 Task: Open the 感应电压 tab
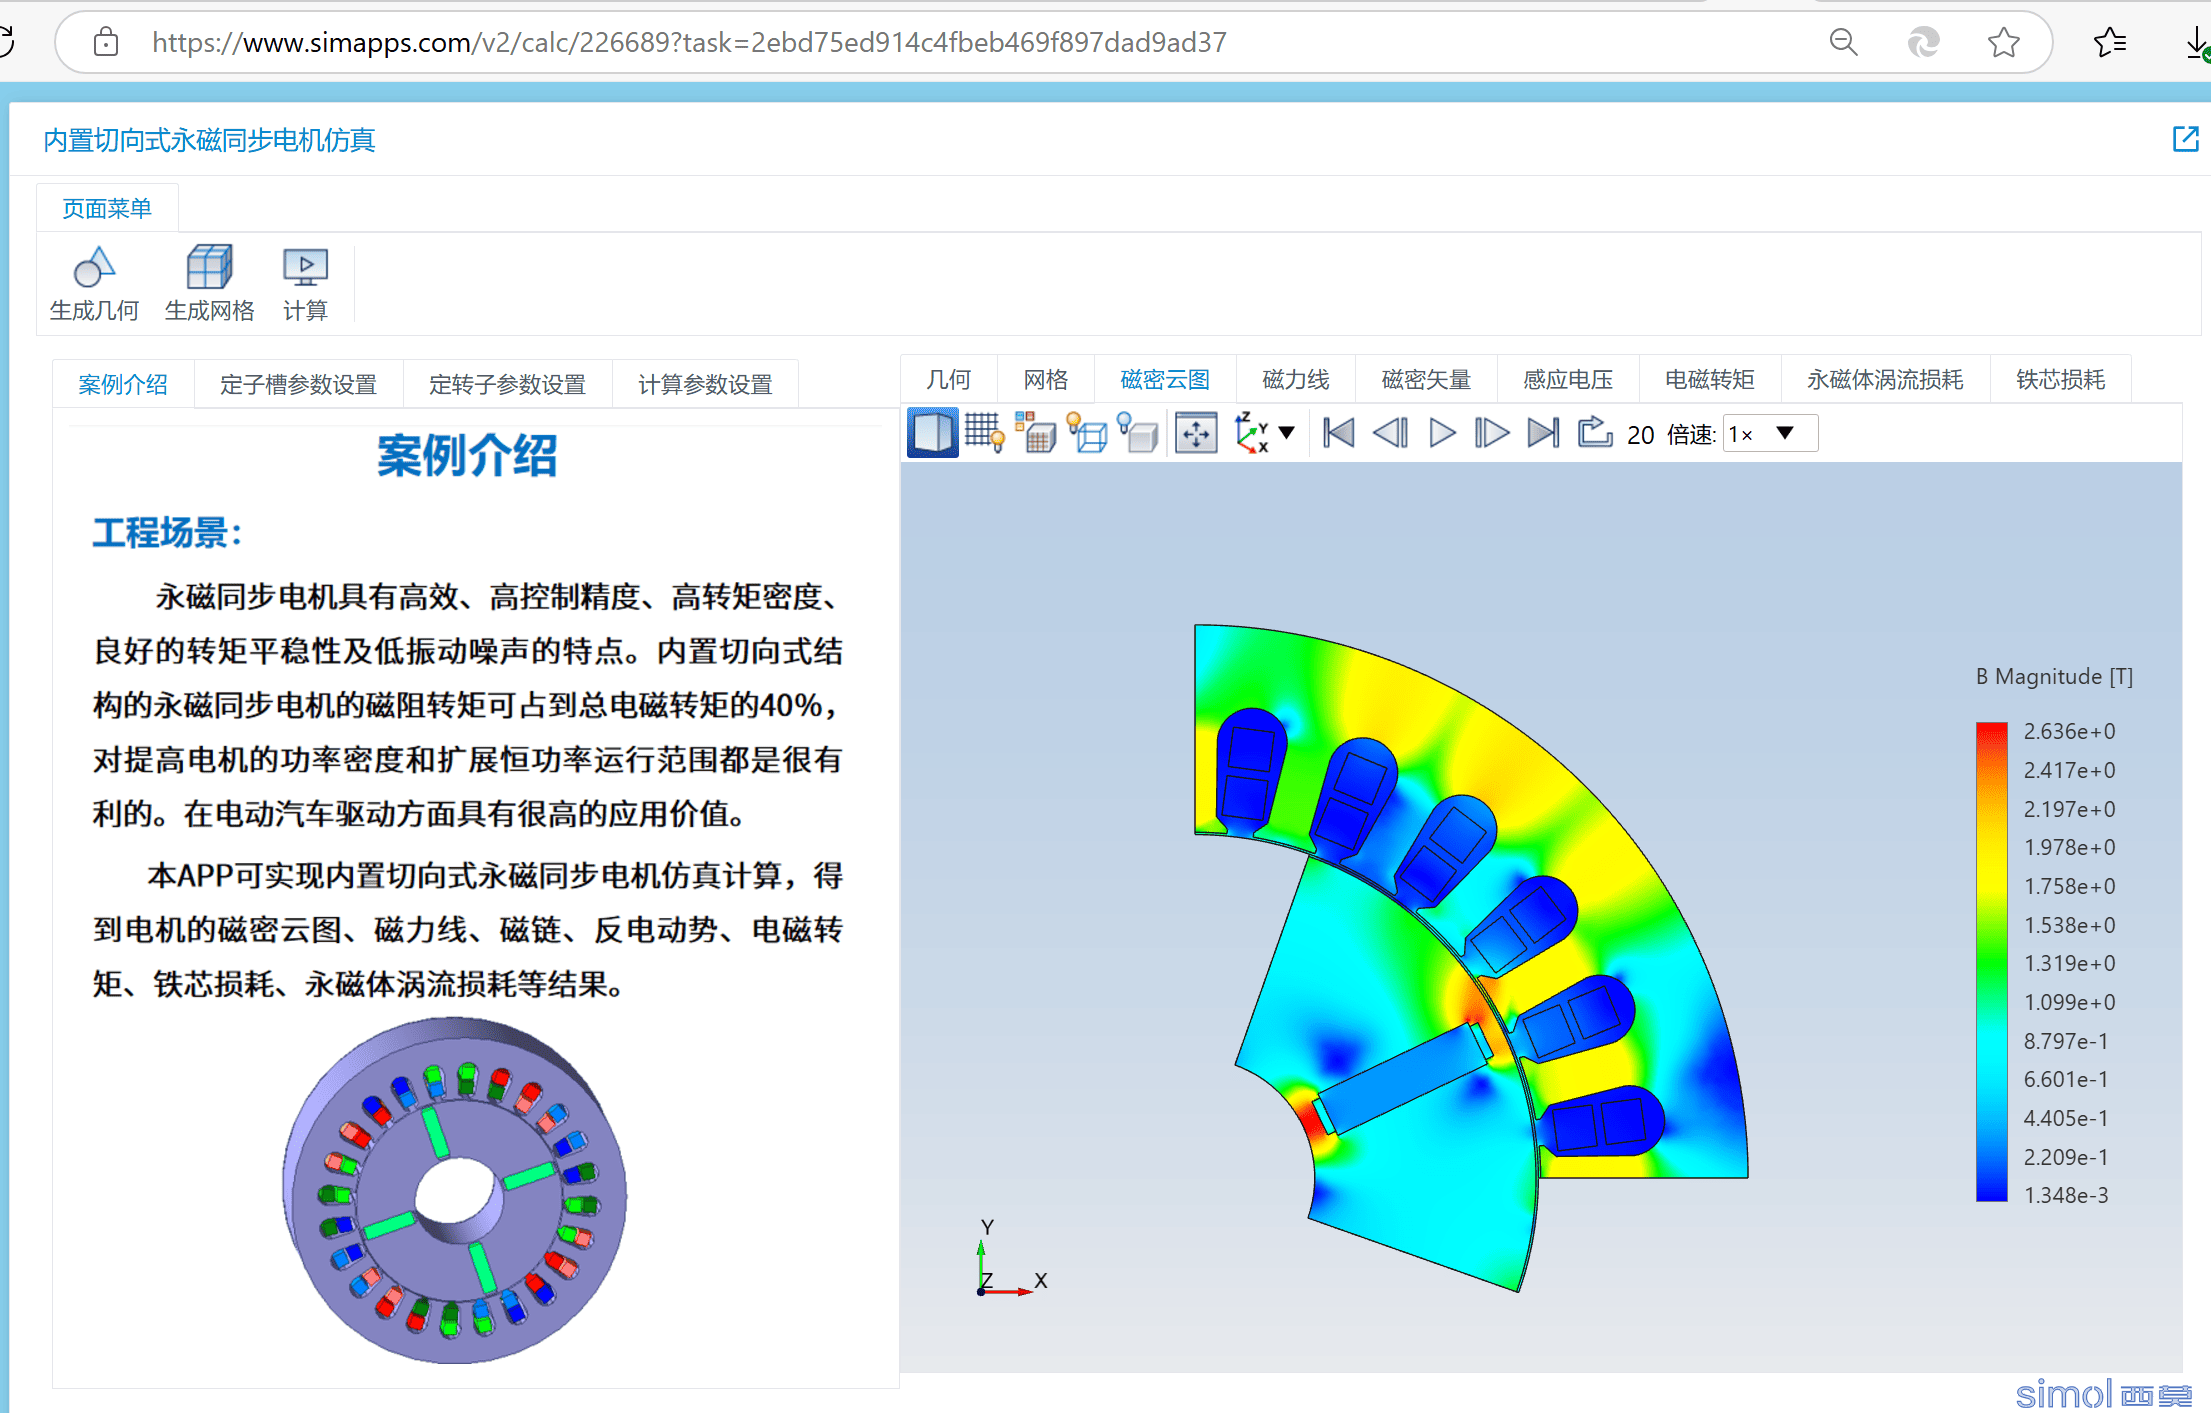coord(1568,380)
